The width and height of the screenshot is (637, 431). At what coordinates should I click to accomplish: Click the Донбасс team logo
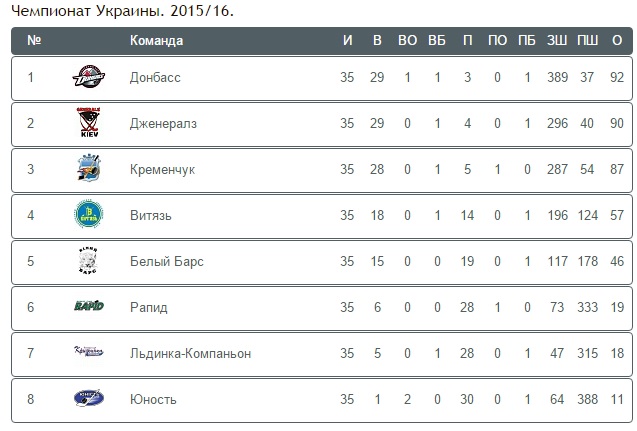pyautogui.click(x=89, y=77)
